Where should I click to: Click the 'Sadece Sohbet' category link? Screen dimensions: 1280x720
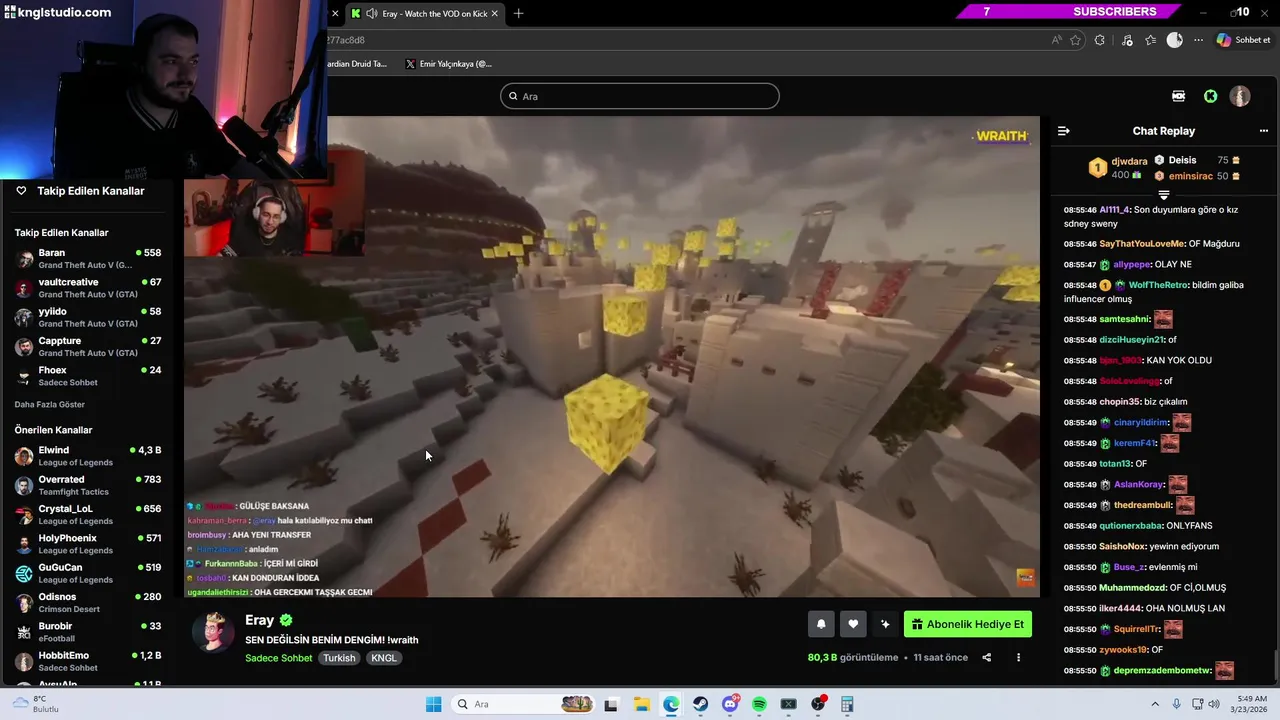[x=279, y=658]
